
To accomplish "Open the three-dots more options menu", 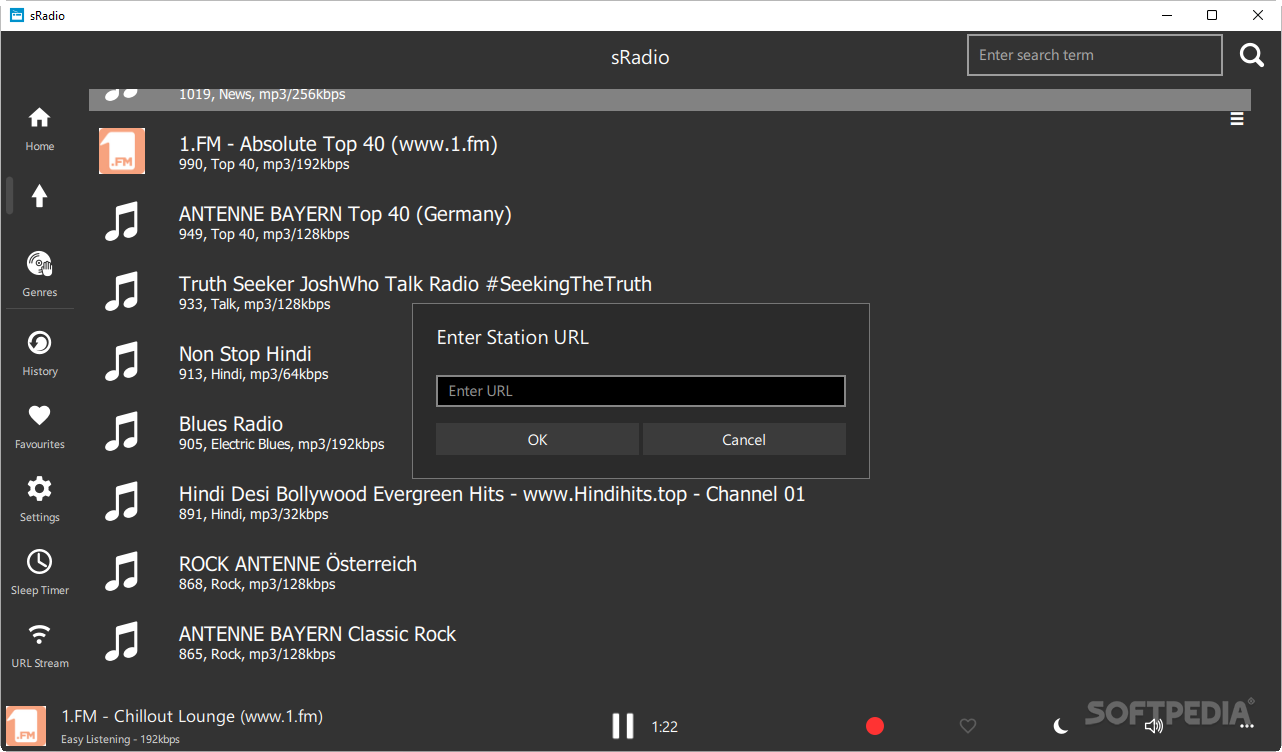I will click(1246, 727).
